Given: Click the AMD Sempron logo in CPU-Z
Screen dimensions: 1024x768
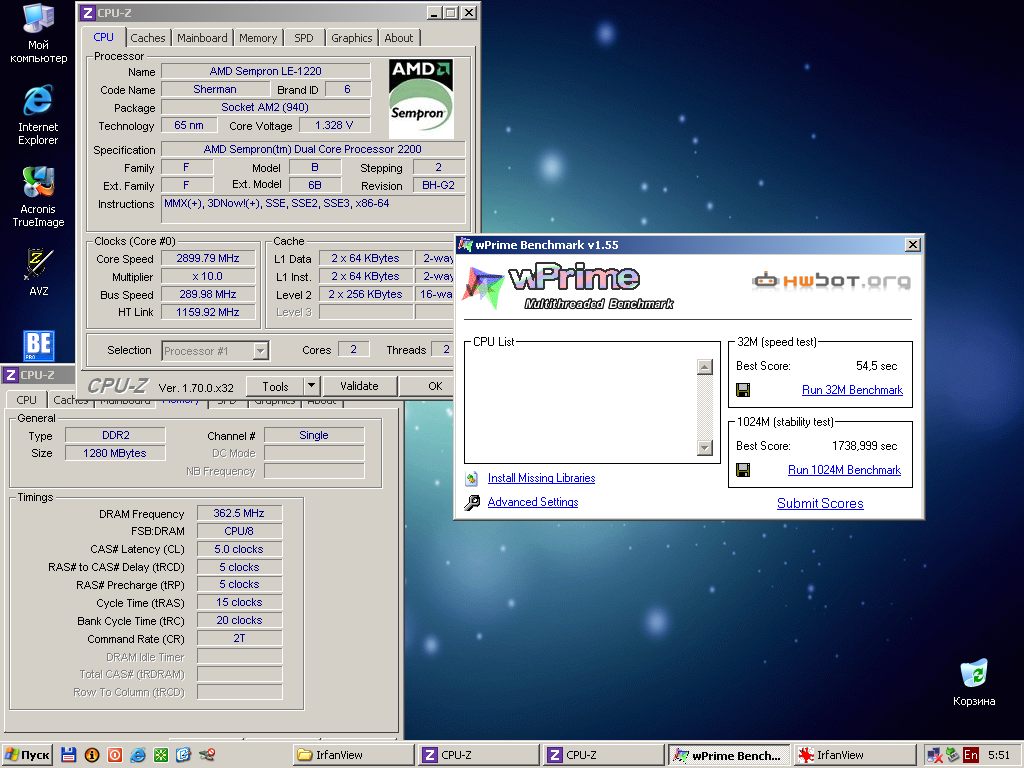Looking at the screenshot, I should pyautogui.click(x=421, y=99).
